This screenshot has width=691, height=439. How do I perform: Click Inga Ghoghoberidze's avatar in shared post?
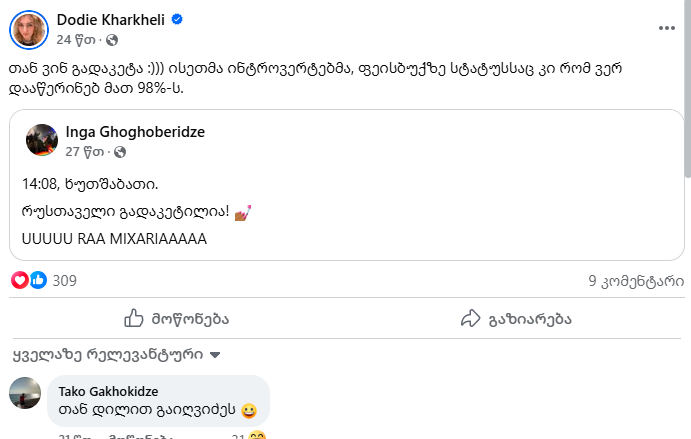click(41, 141)
